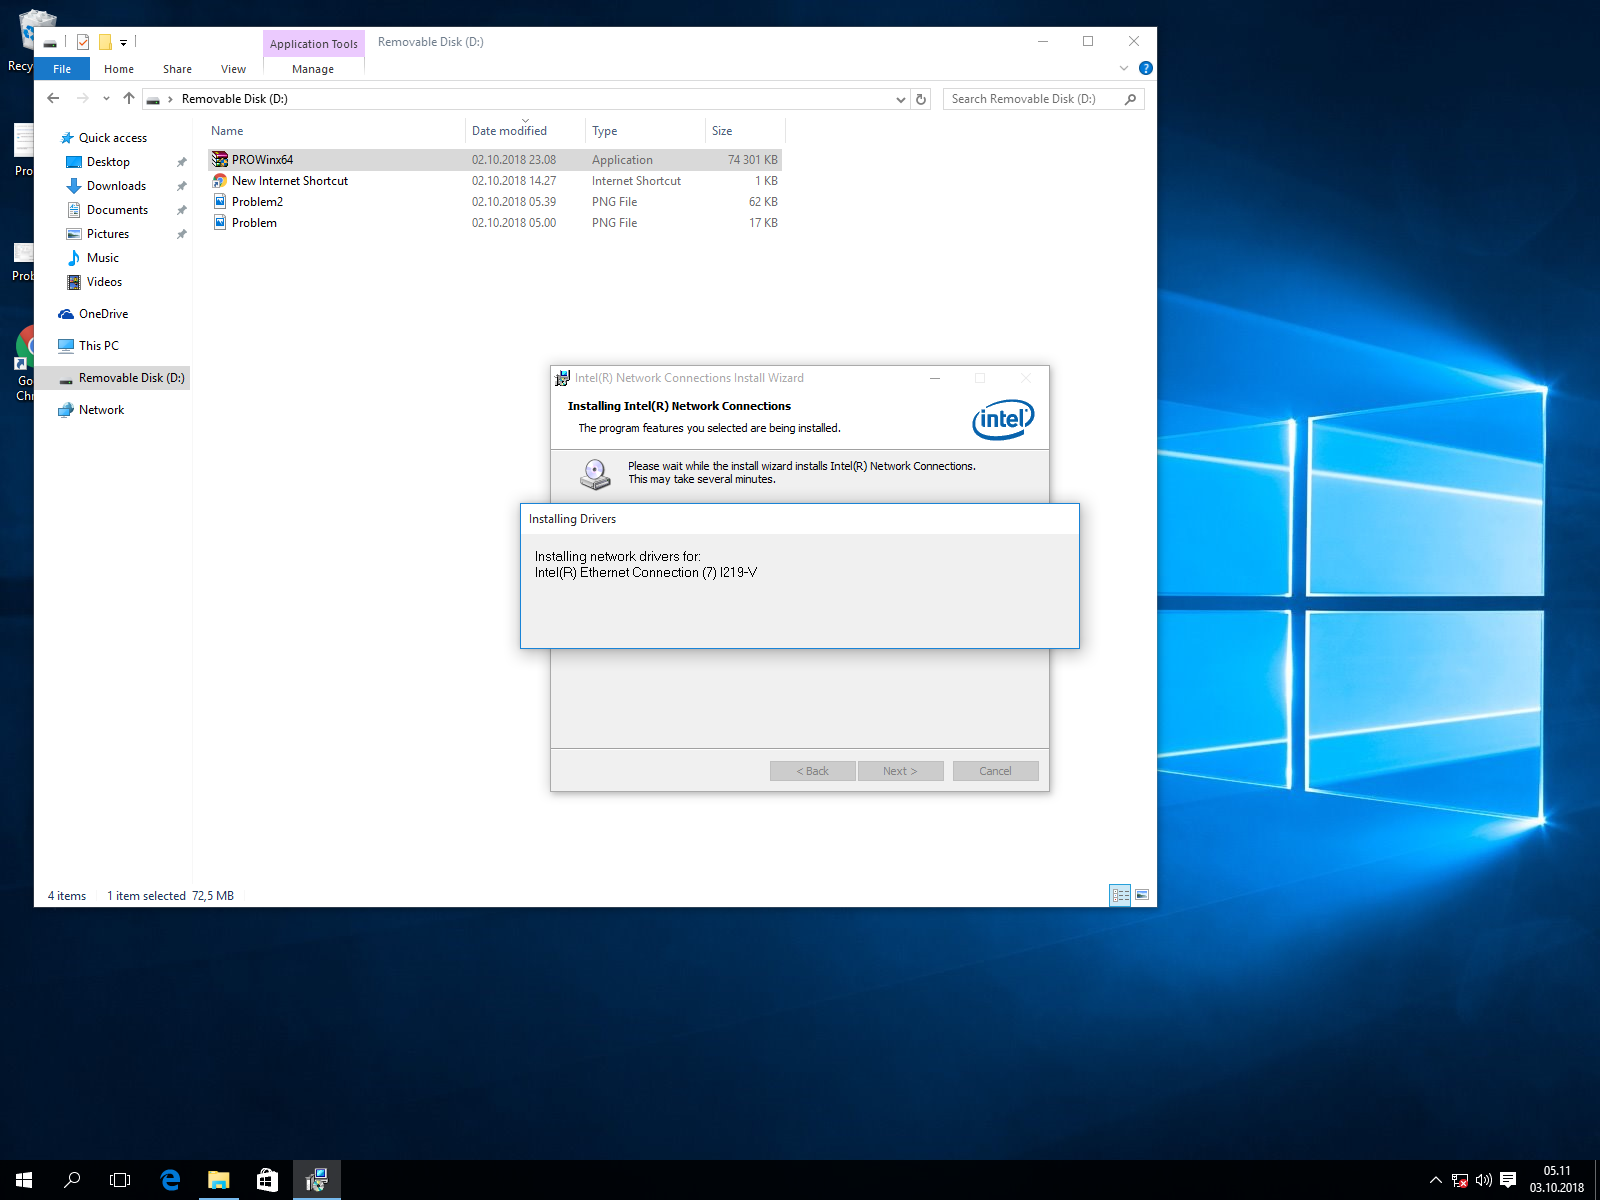Sort by Date modified column

(525, 131)
